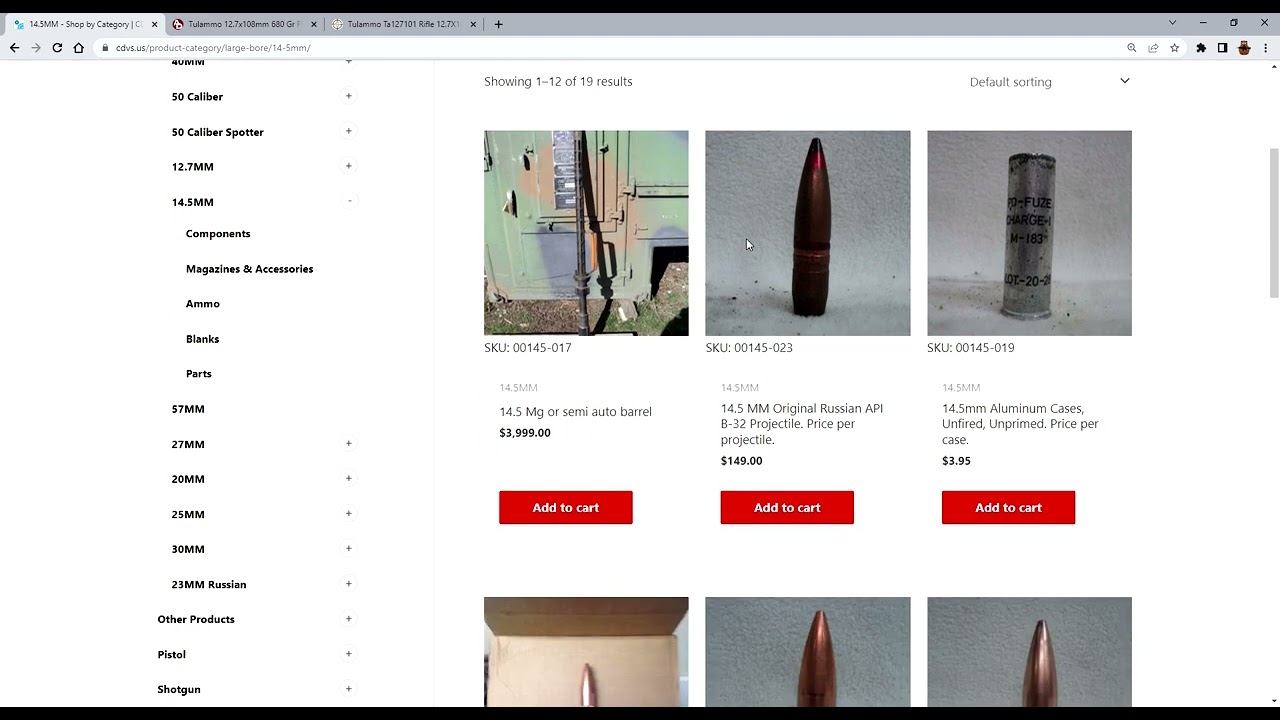Open the Other Products category link

(196, 620)
